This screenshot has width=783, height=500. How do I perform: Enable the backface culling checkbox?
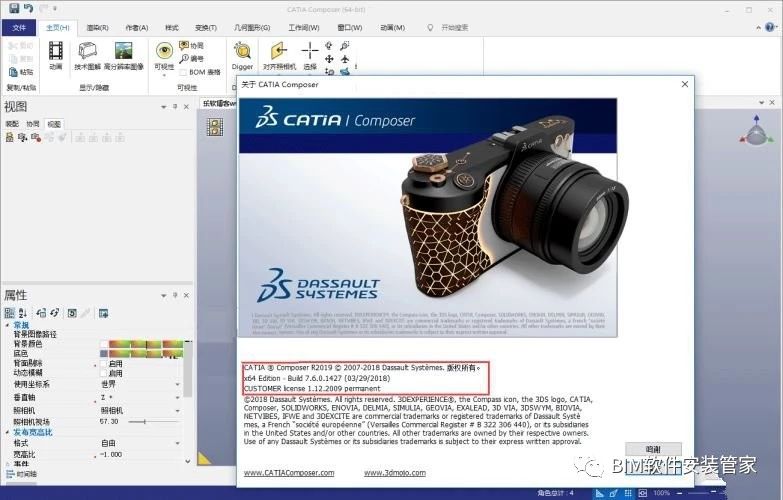tap(104, 364)
